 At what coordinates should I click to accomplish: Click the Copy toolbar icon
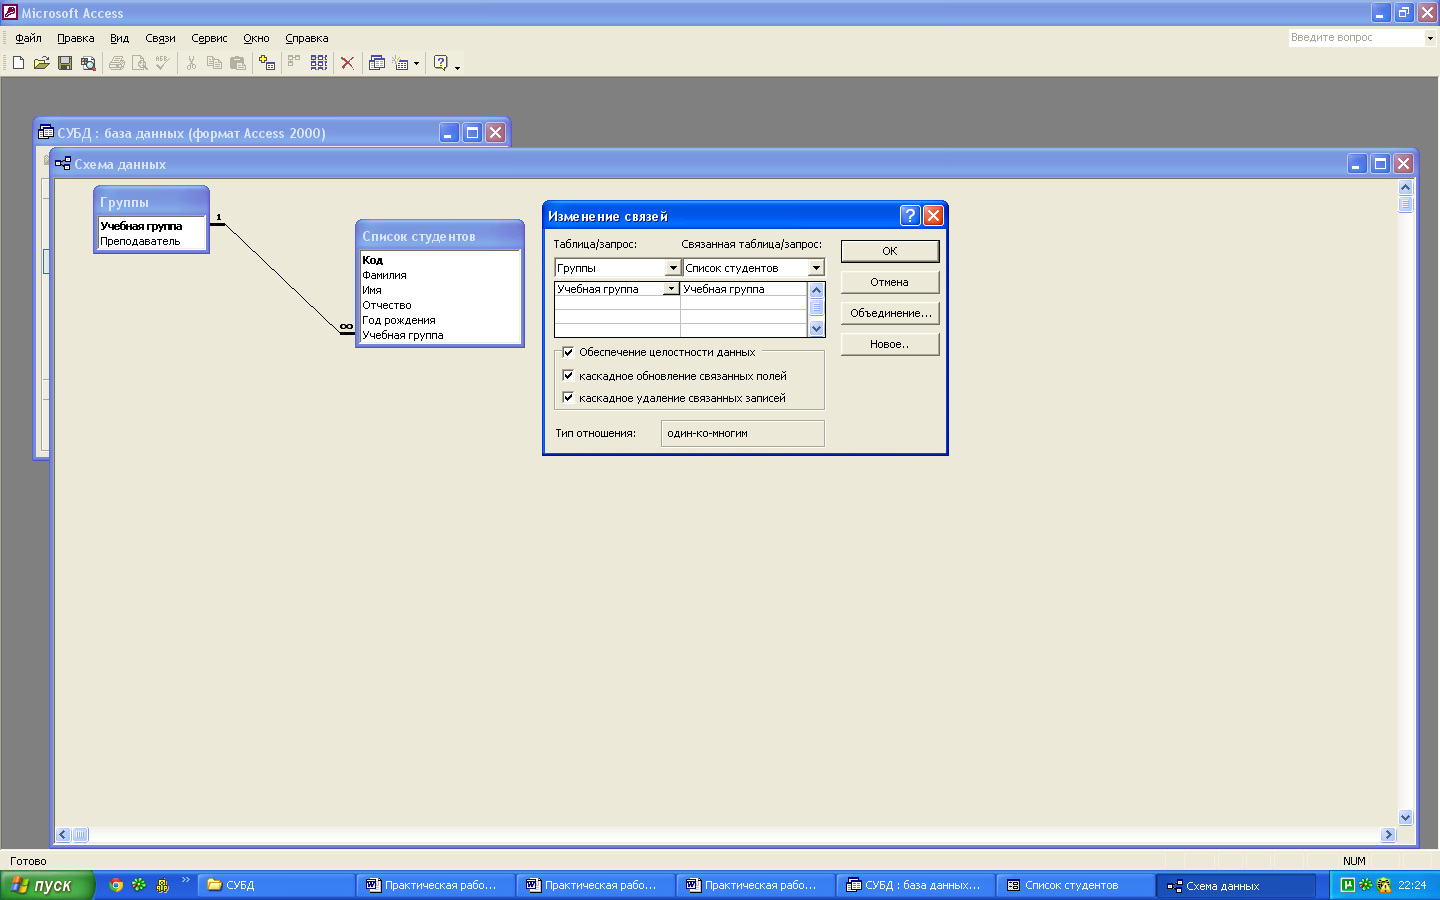(x=214, y=63)
